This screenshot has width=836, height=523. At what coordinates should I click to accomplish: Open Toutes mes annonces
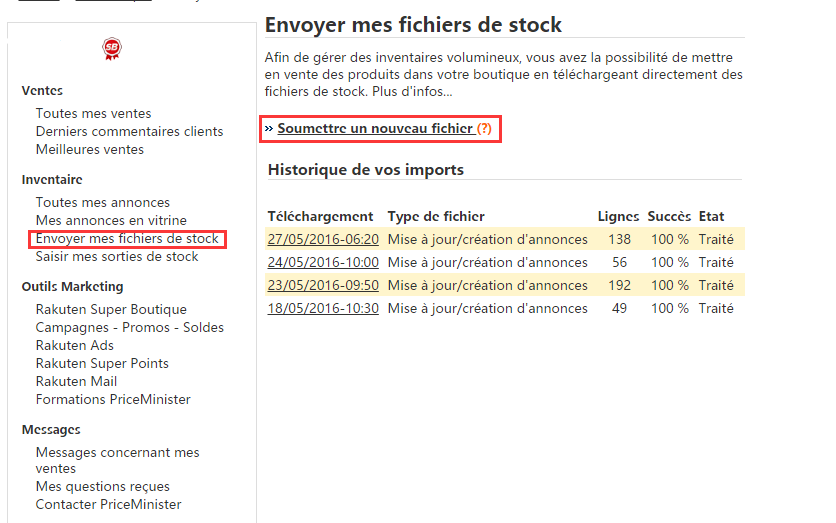102,203
